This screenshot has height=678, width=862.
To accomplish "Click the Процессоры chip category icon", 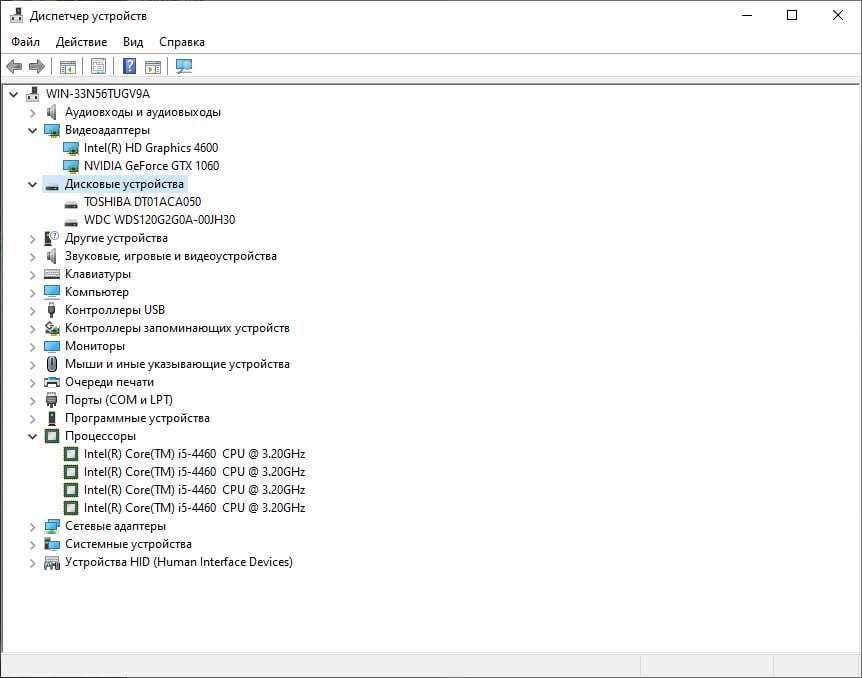I will coord(52,436).
